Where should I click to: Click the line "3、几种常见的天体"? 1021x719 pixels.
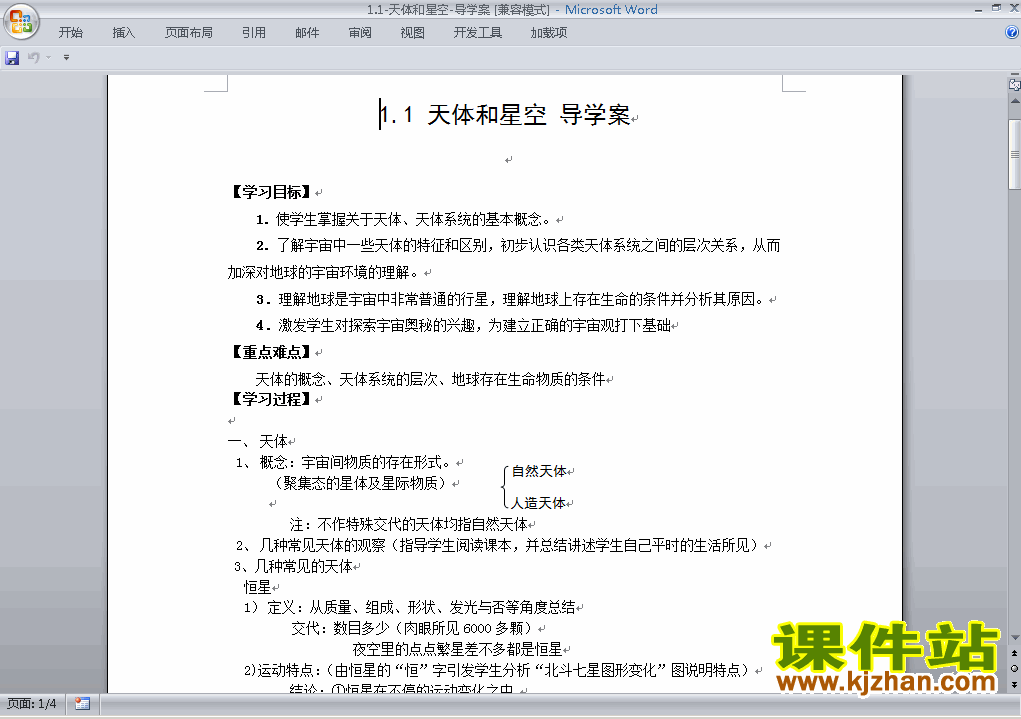[x=293, y=566]
